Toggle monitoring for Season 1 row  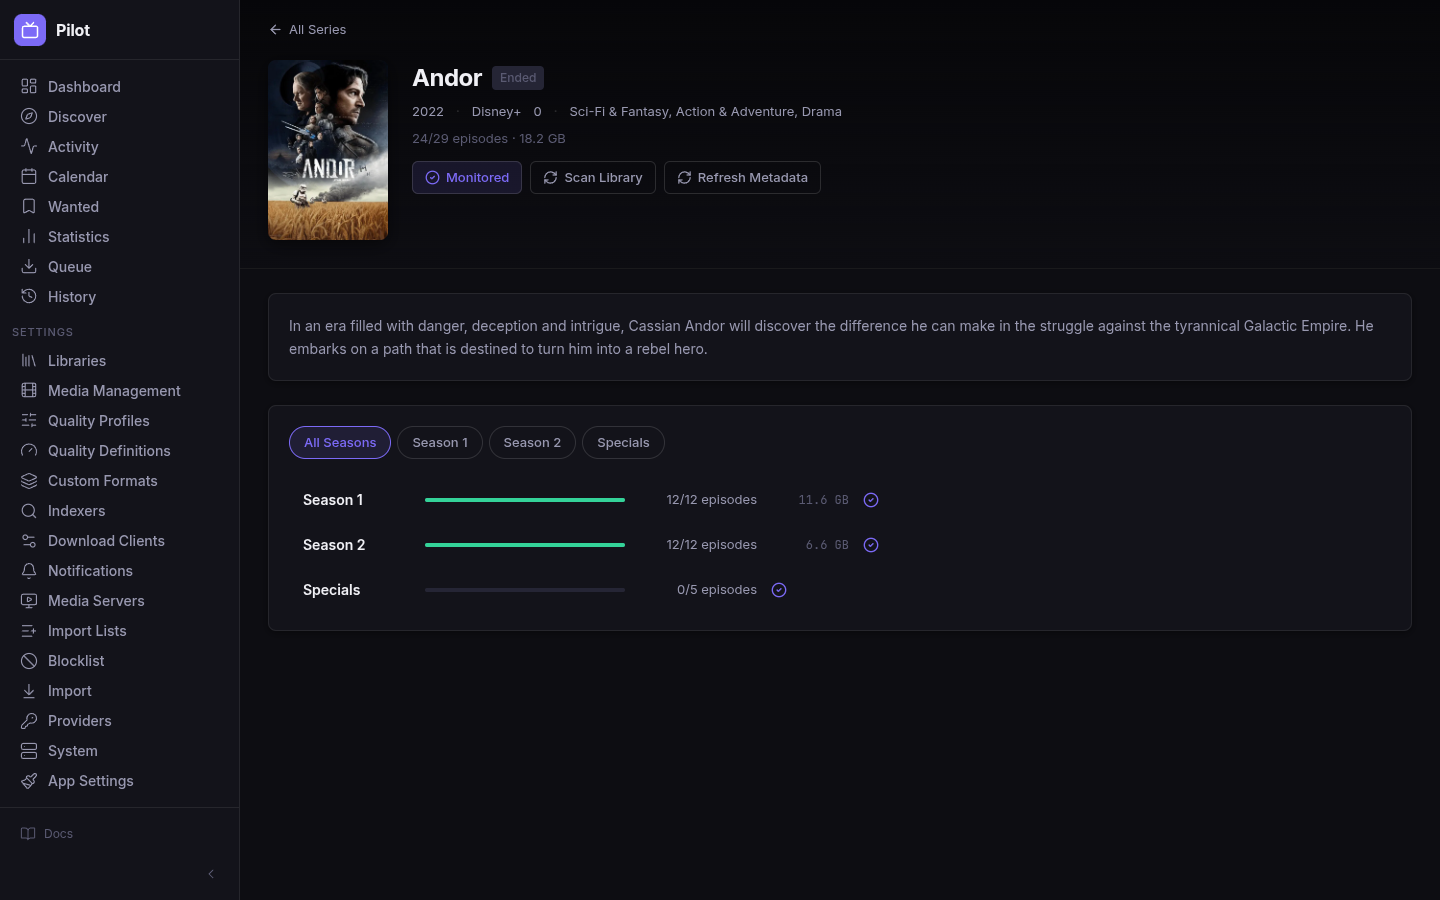point(871,500)
